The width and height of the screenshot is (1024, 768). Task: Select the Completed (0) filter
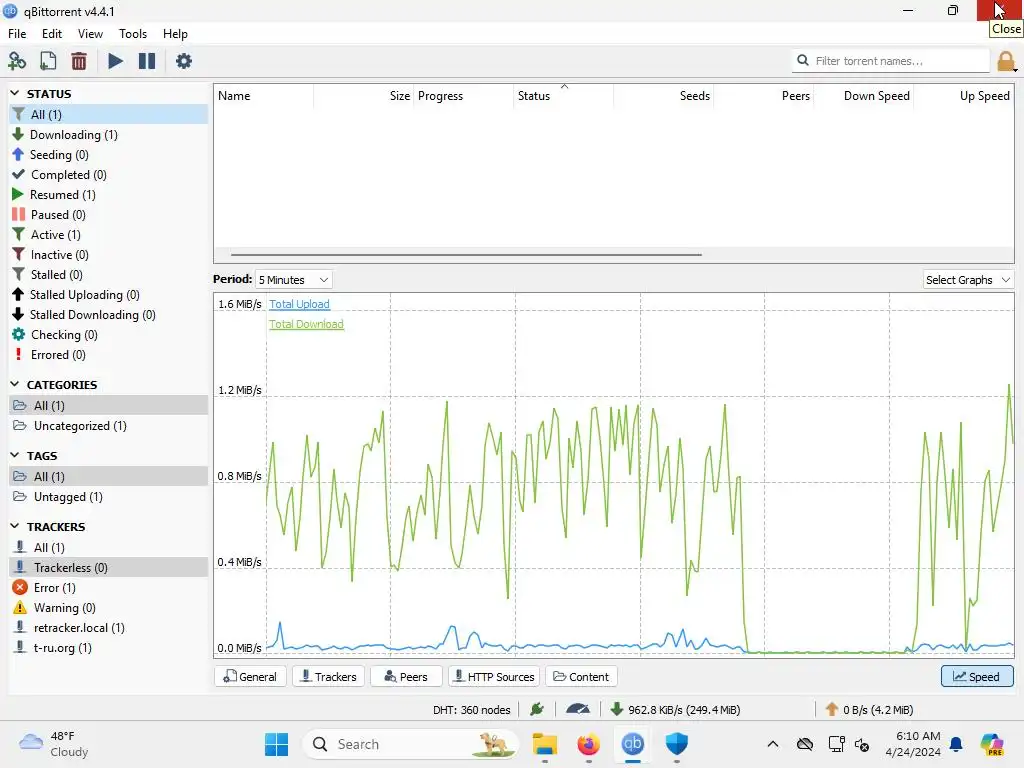(108, 174)
